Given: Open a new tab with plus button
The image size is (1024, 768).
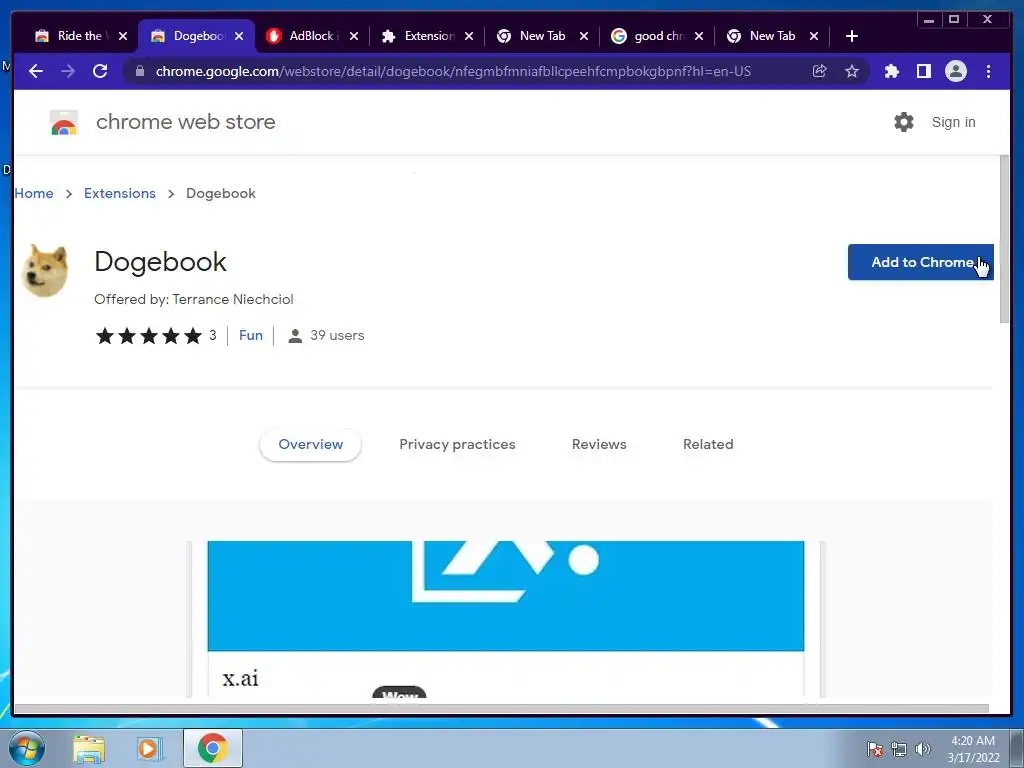Looking at the screenshot, I should pyautogui.click(x=852, y=36).
